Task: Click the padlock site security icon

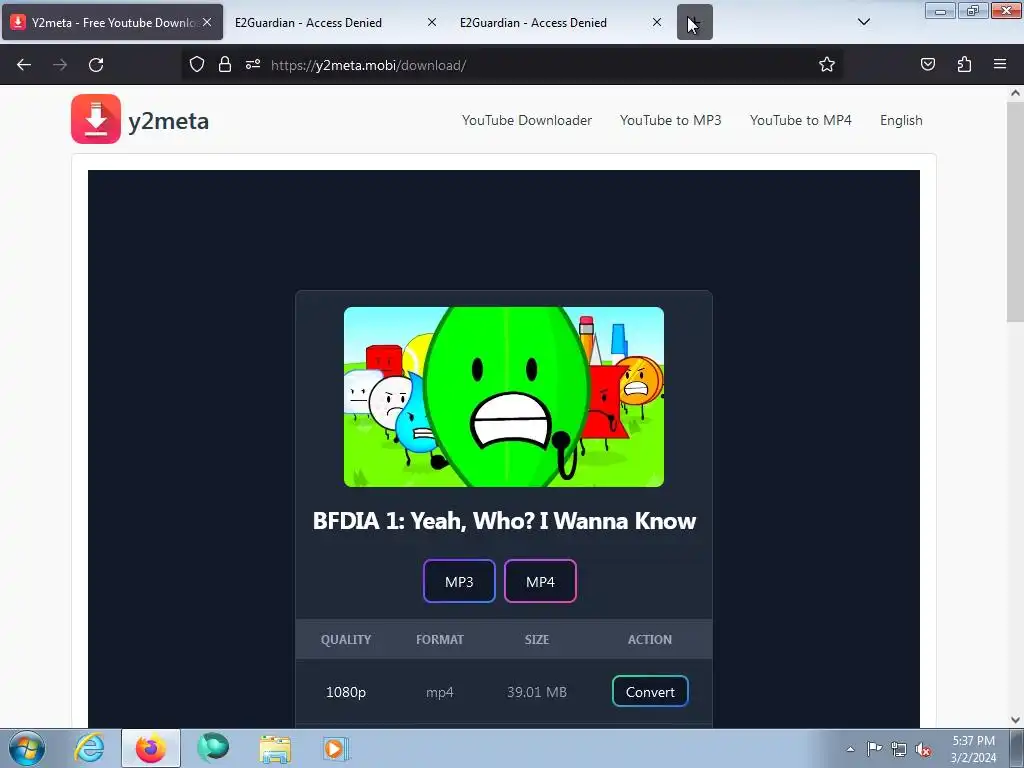Action: click(x=225, y=64)
